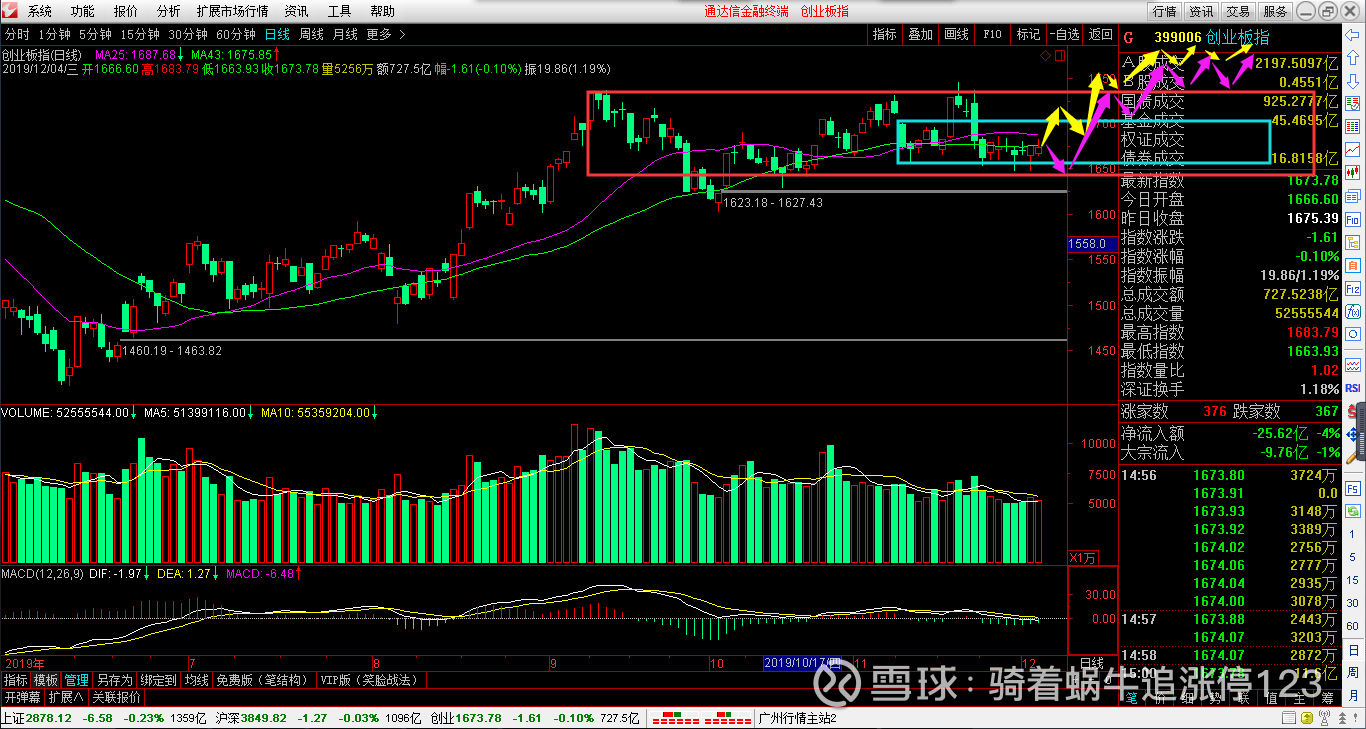
Task: Toggle the '-自选' watchlist button
Action: tap(1065, 34)
